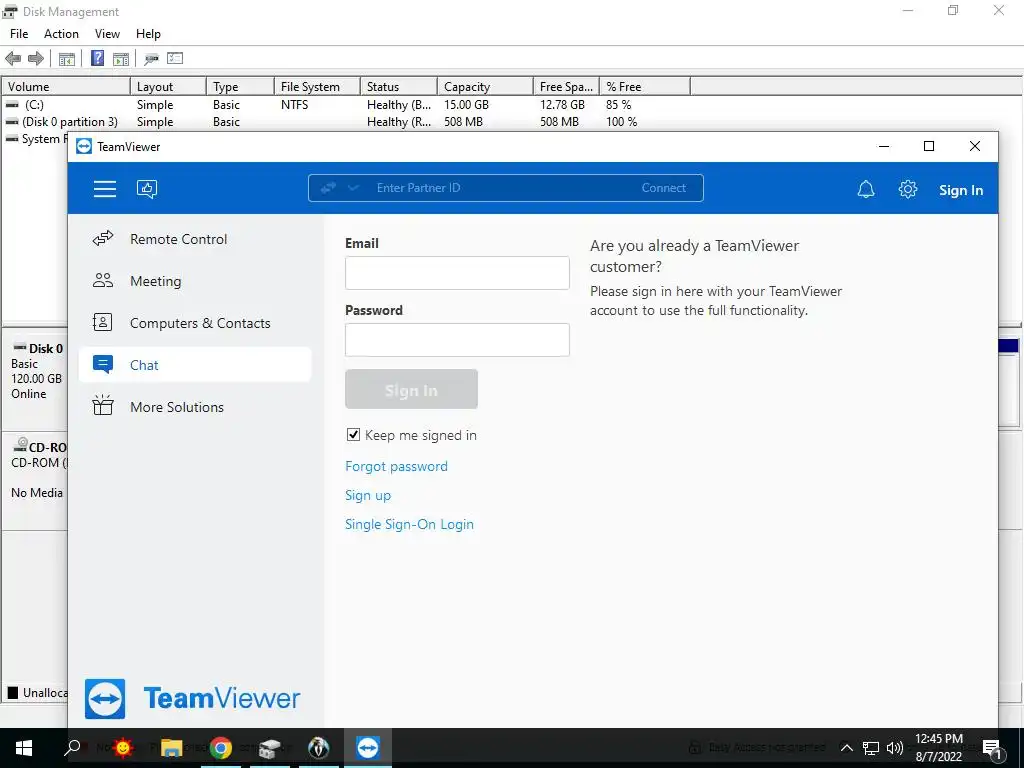
Task: Open the TeamViewer hamburger menu
Action: [104, 189]
